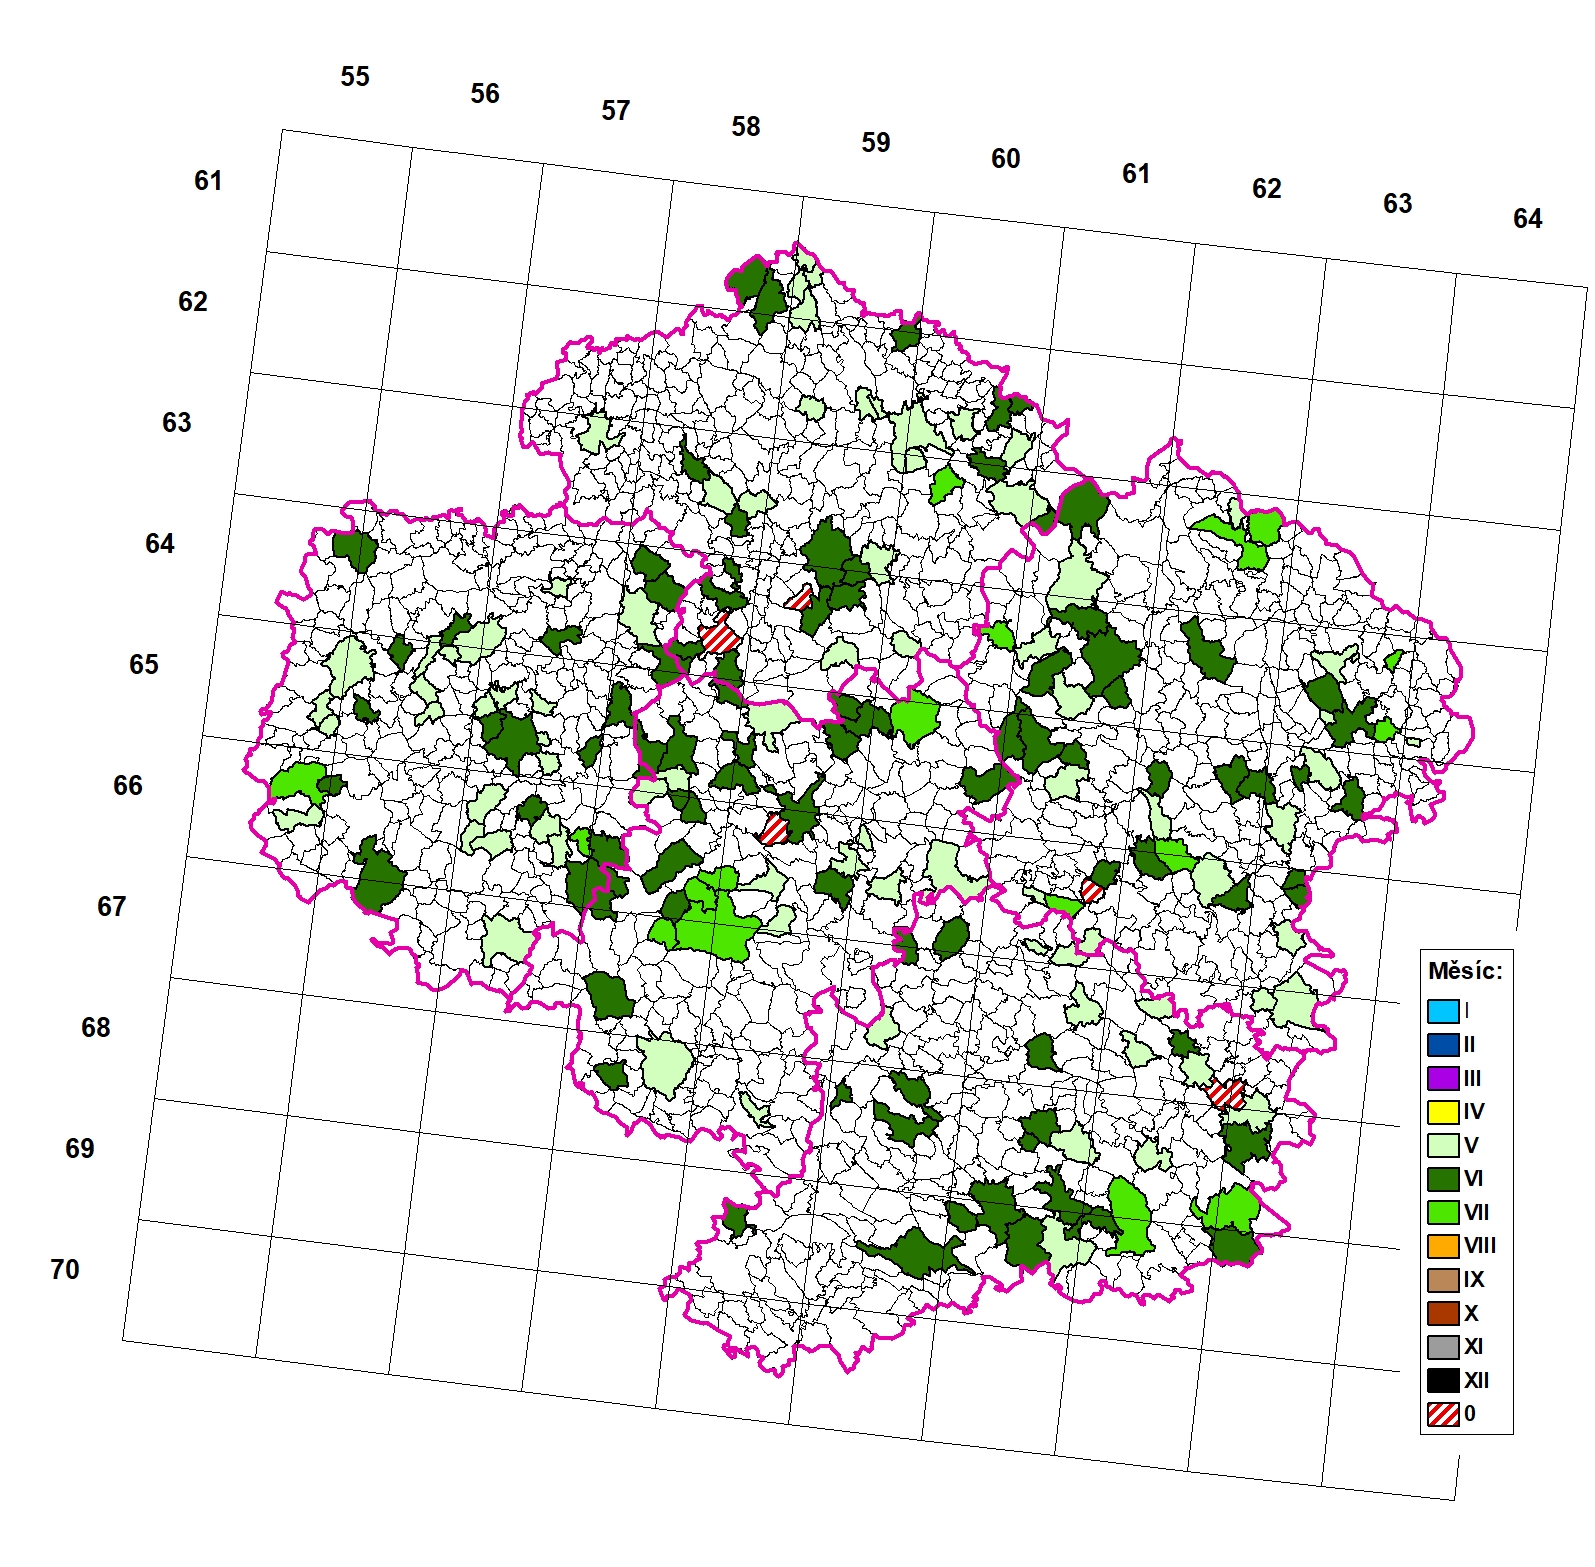Select the gray swatch for month XI
1595x1567 pixels.
point(1443,1347)
